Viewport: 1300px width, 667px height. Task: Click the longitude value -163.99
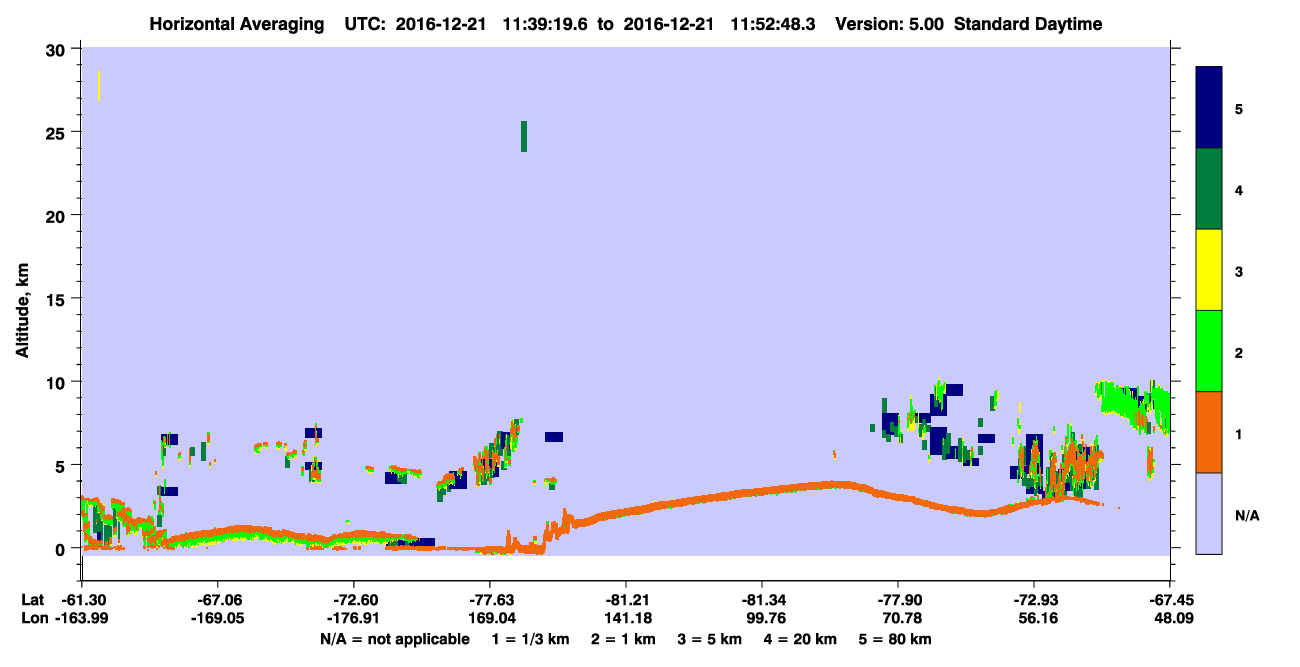coord(82,619)
